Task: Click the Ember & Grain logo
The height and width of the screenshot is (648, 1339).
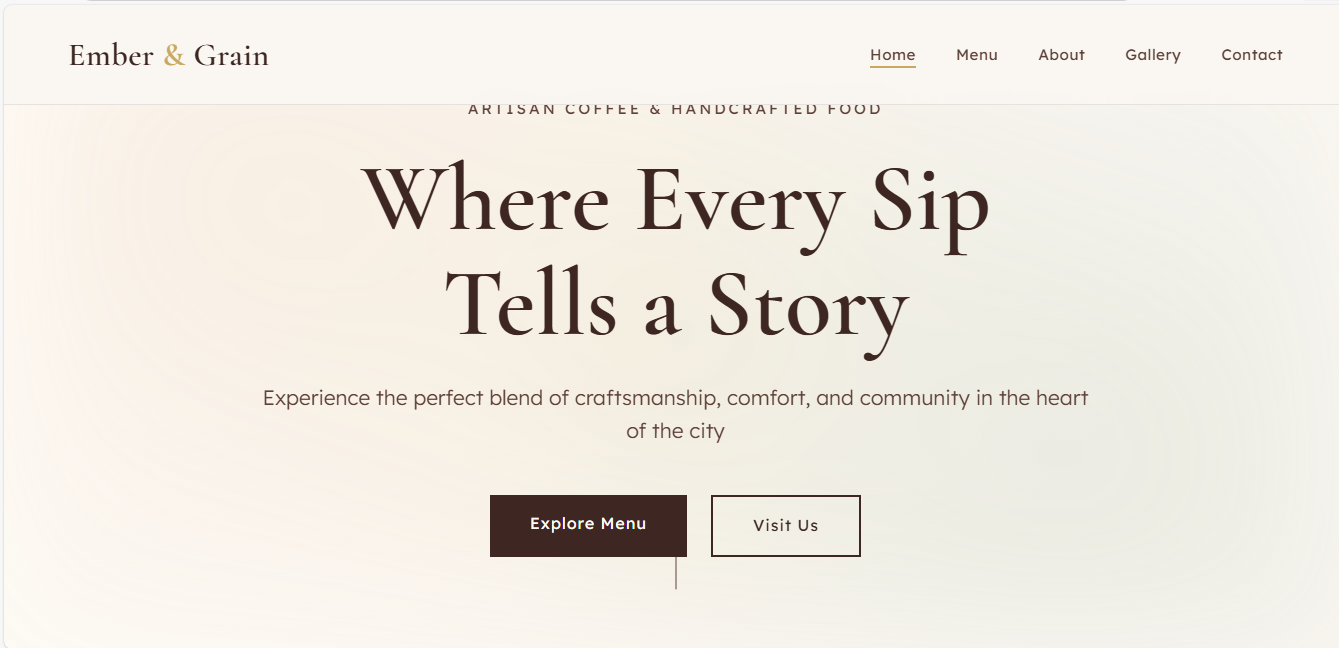Action: [x=167, y=55]
